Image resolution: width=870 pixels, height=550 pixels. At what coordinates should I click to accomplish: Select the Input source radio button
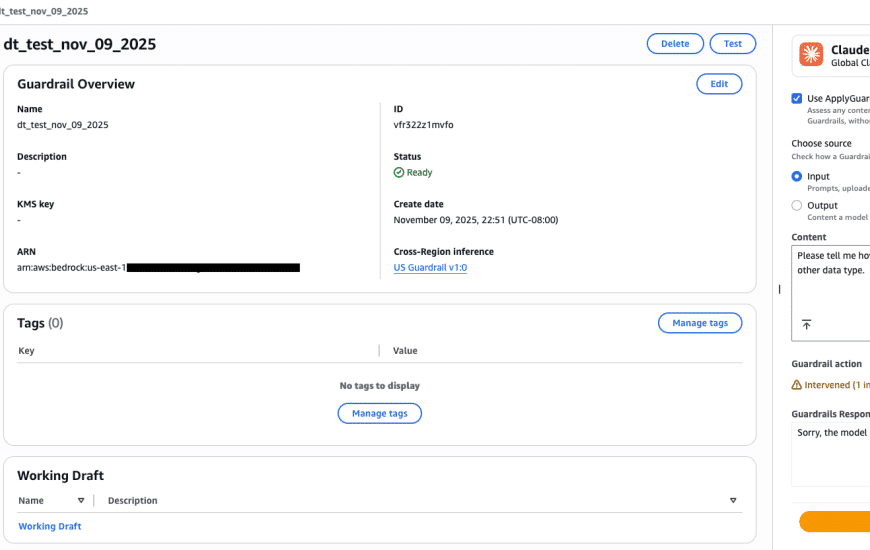(x=797, y=176)
